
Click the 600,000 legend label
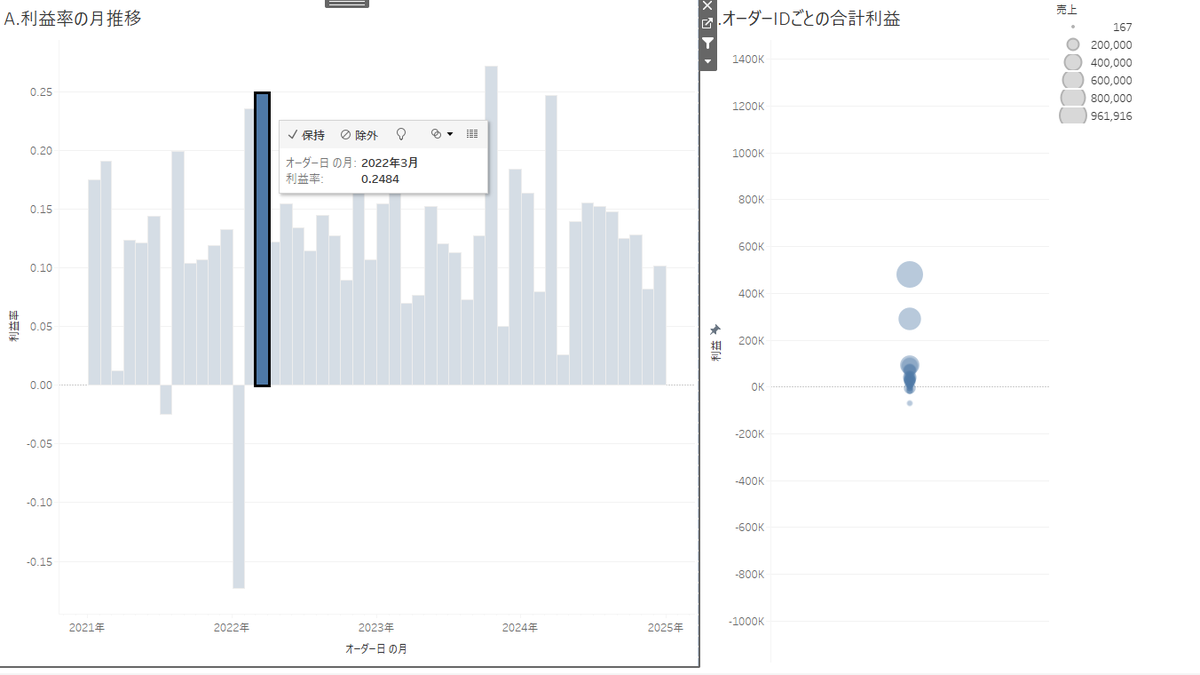click(x=1111, y=80)
